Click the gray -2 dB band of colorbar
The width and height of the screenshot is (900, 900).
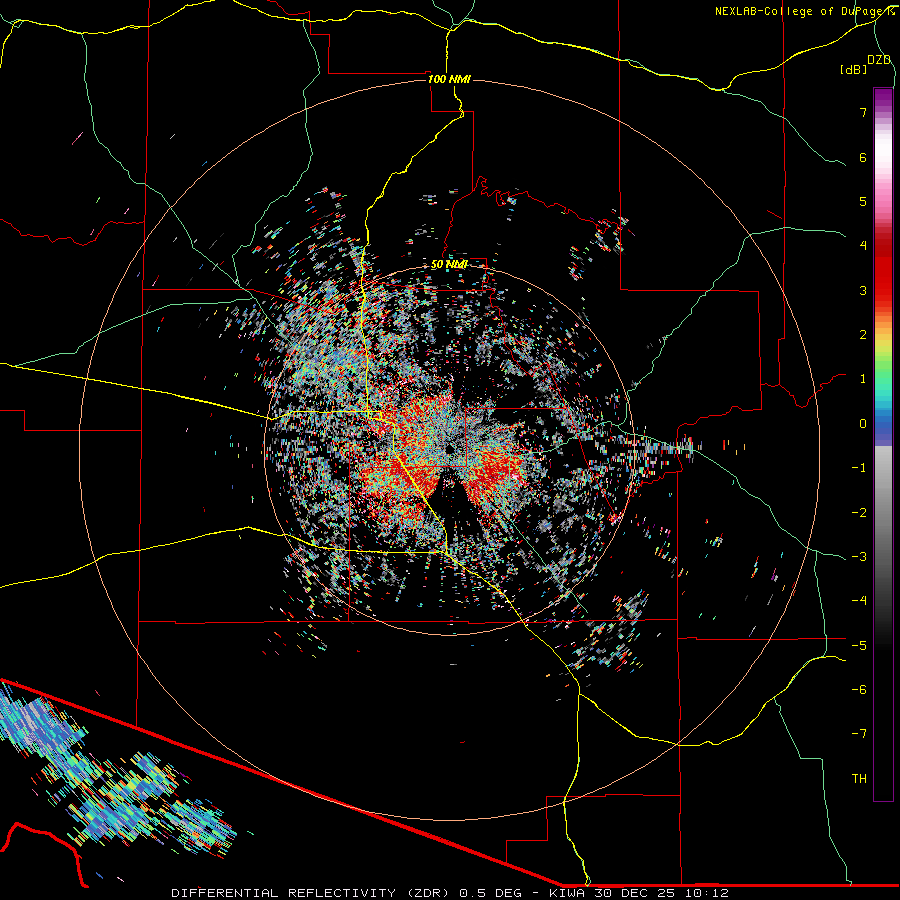tap(883, 513)
